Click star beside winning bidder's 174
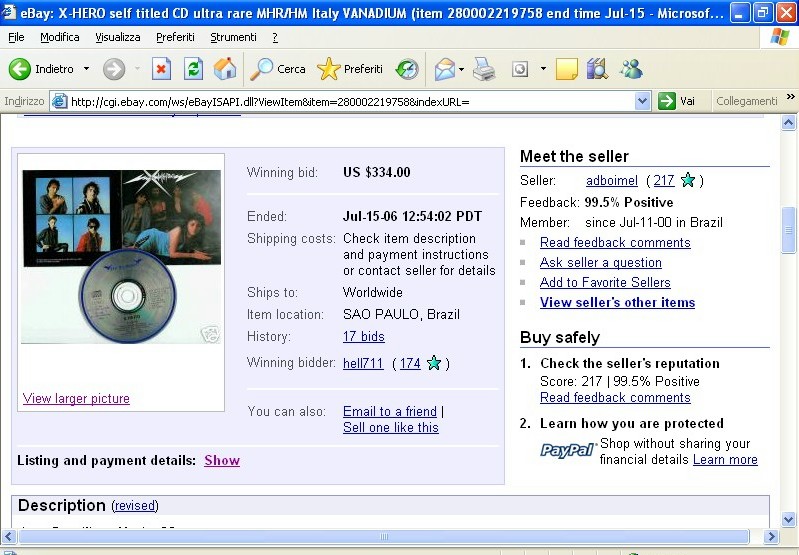This screenshot has height=555, width=799. point(434,363)
